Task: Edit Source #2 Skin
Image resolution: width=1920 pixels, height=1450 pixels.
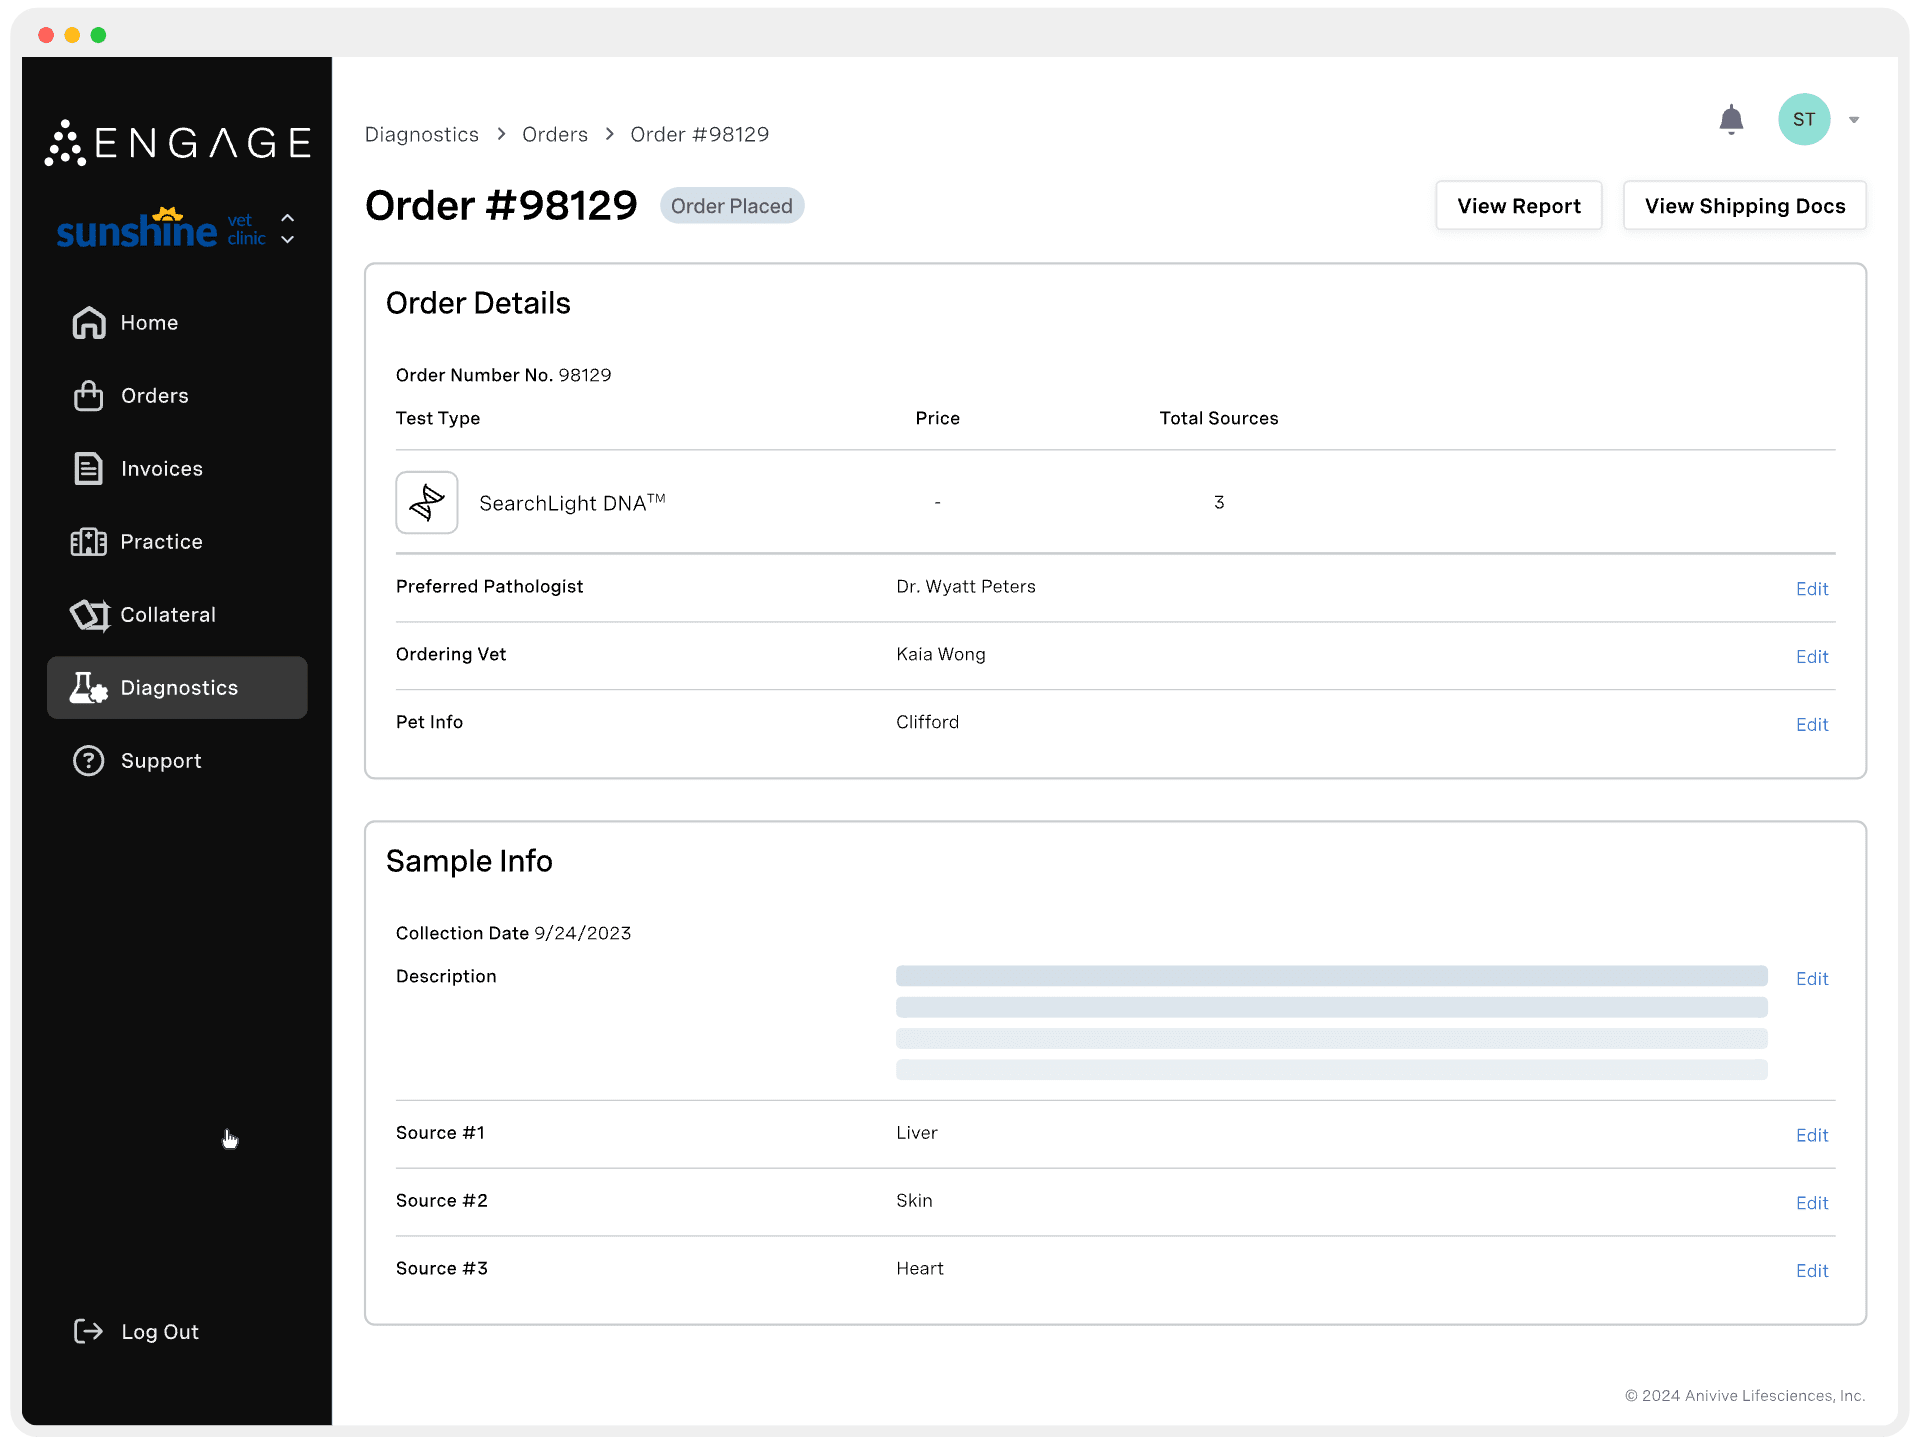Action: pos(1812,1203)
